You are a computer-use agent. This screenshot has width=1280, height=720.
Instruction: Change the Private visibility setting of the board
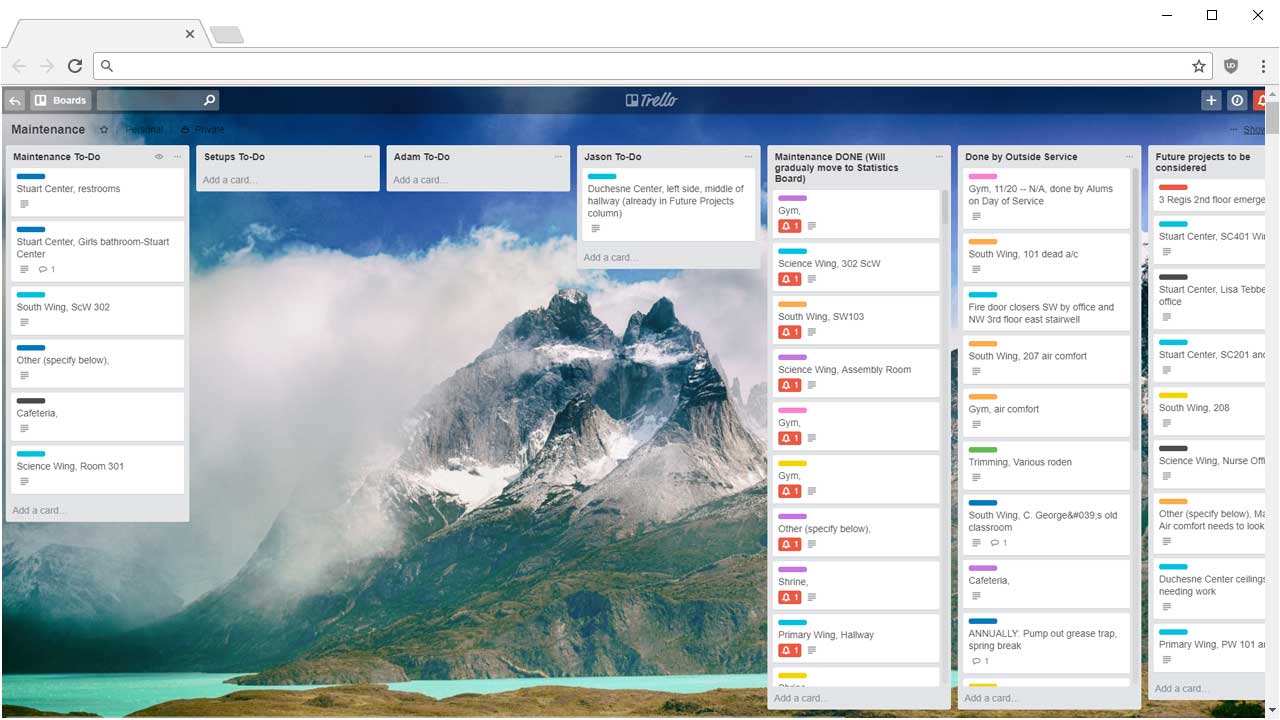tap(203, 130)
